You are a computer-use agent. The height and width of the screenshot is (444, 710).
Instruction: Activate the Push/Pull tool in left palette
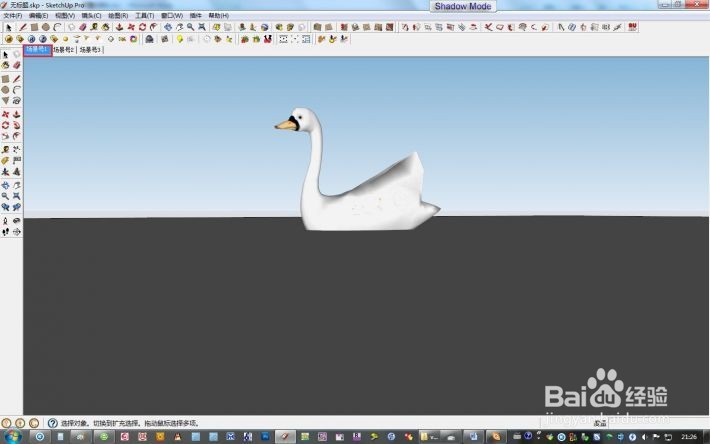[x=17, y=114]
